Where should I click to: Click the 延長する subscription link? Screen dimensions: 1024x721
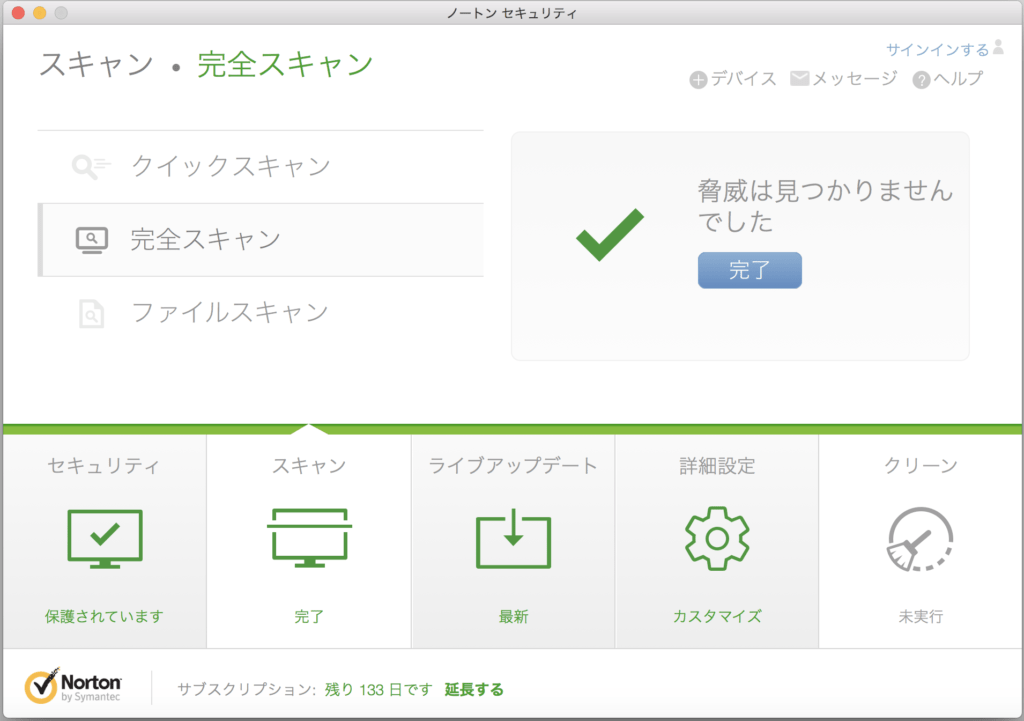pyautogui.click(x=474, y=689)
